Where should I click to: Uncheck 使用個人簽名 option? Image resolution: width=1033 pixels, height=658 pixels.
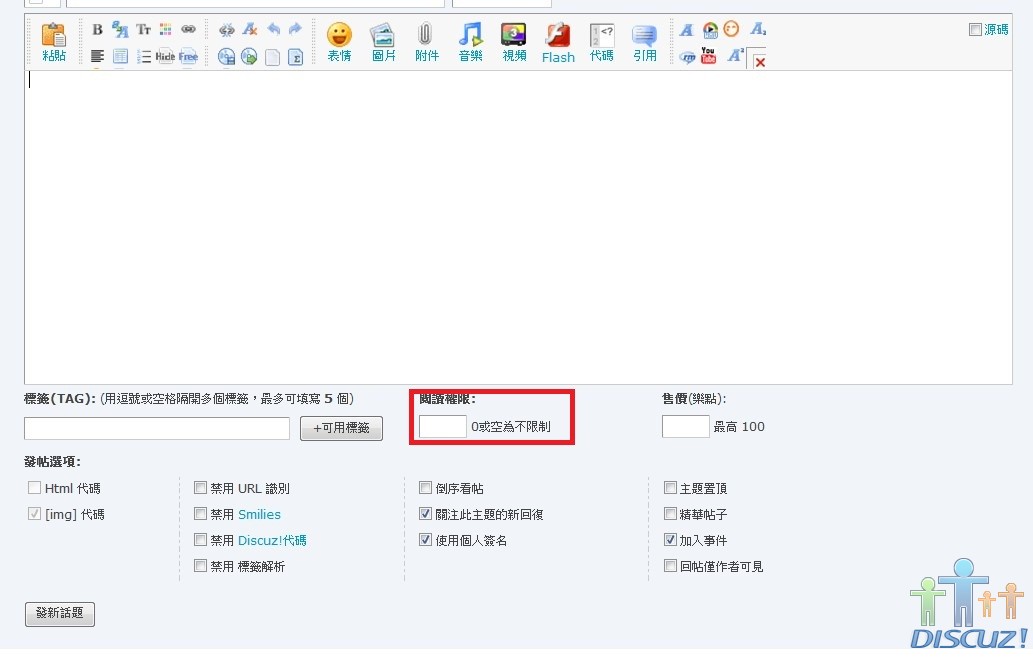click(x=426, y=539)
